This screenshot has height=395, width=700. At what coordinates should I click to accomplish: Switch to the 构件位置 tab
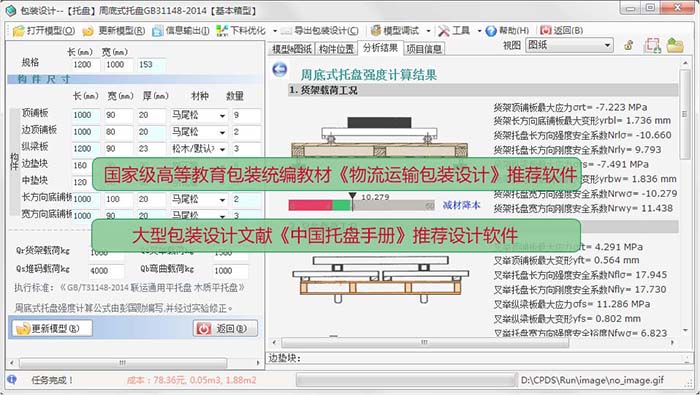pos(336,49)
